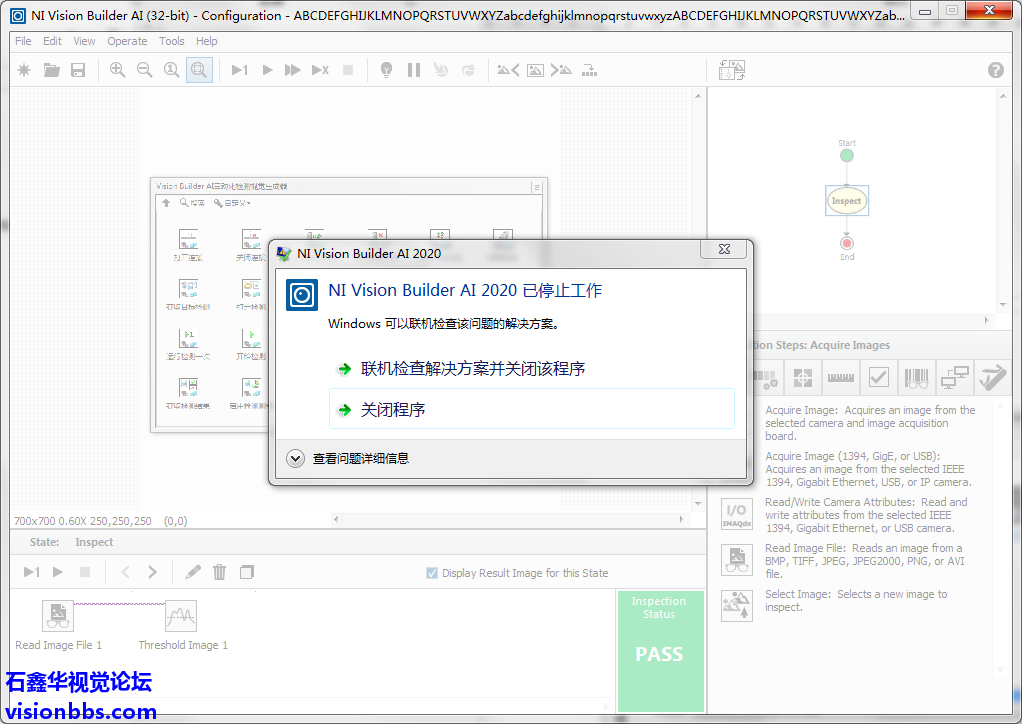
Task: Open an inspection with the folder icon
Action: (x=51, y=70)
